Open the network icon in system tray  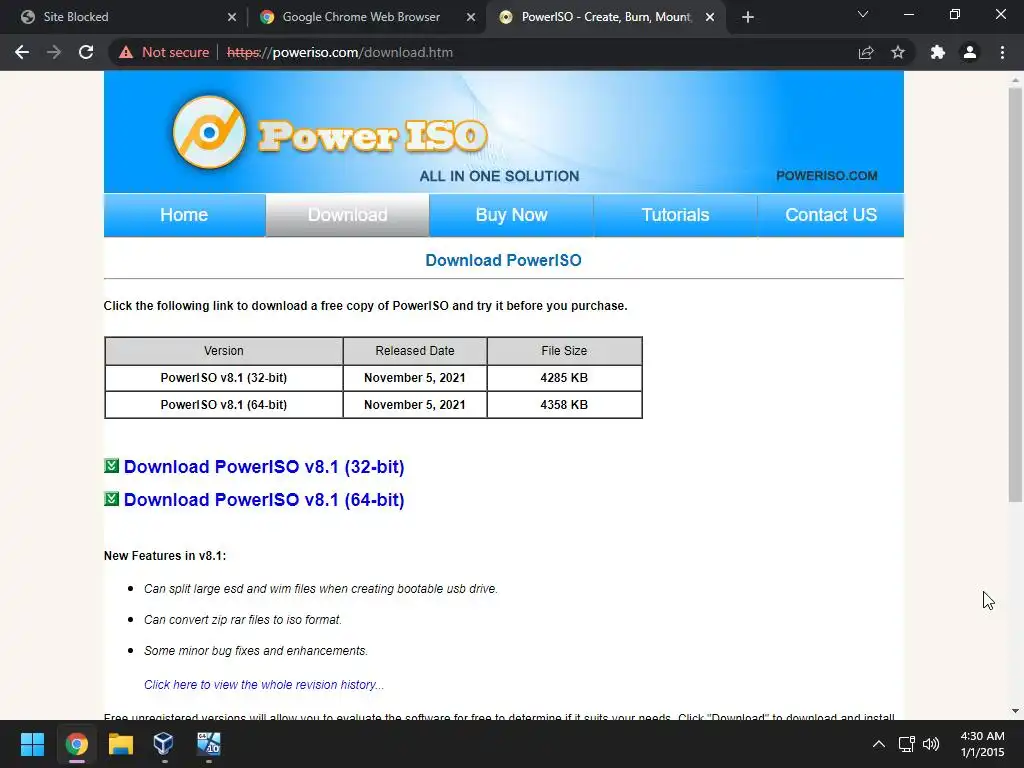coord(906,744)
